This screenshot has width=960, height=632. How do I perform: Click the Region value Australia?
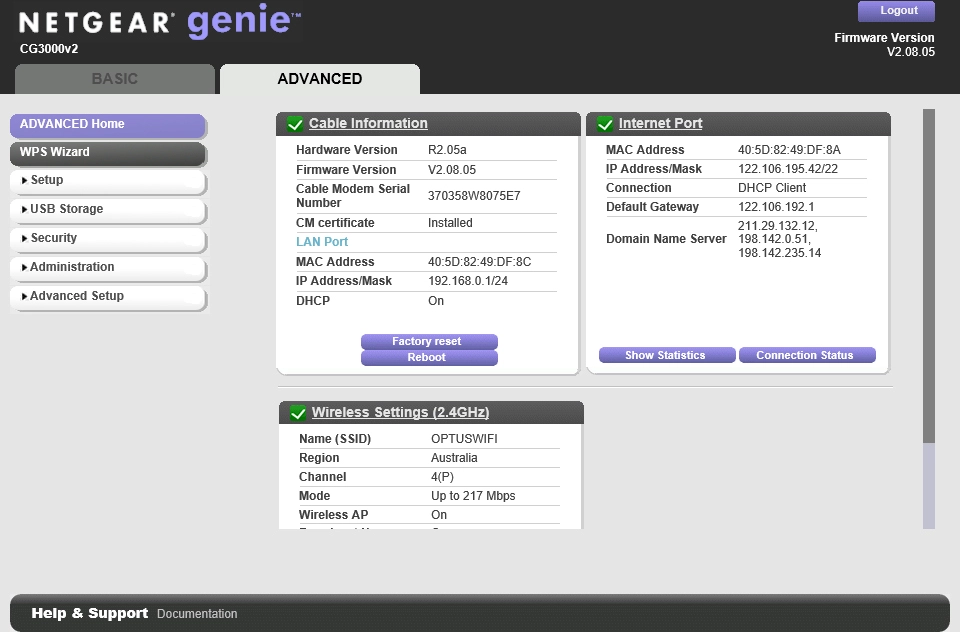[454, 458]
